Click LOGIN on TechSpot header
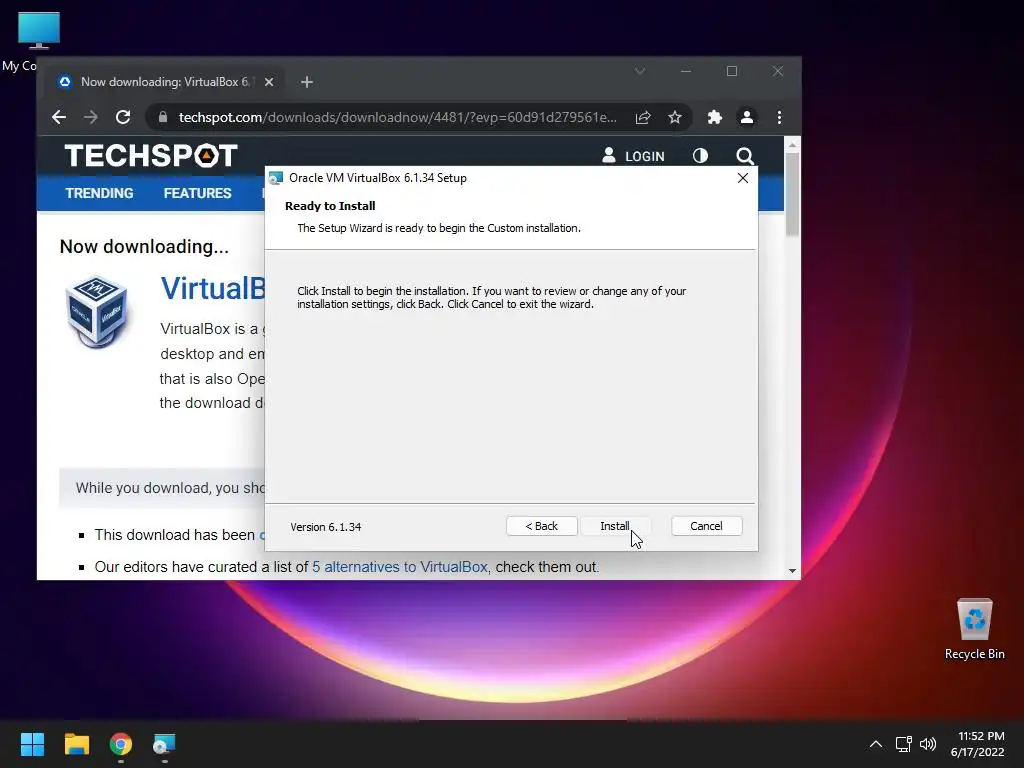 [633, 156]
